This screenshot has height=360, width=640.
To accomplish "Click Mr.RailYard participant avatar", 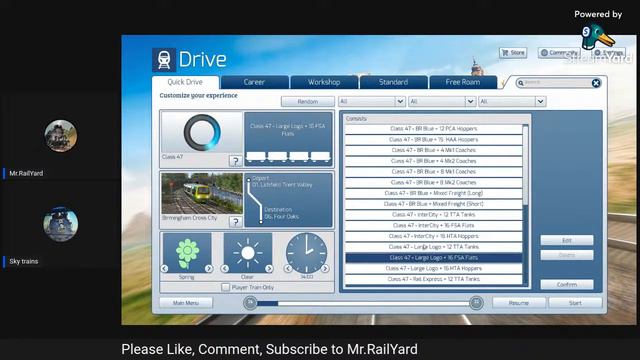I will click(x=60, y=136).
